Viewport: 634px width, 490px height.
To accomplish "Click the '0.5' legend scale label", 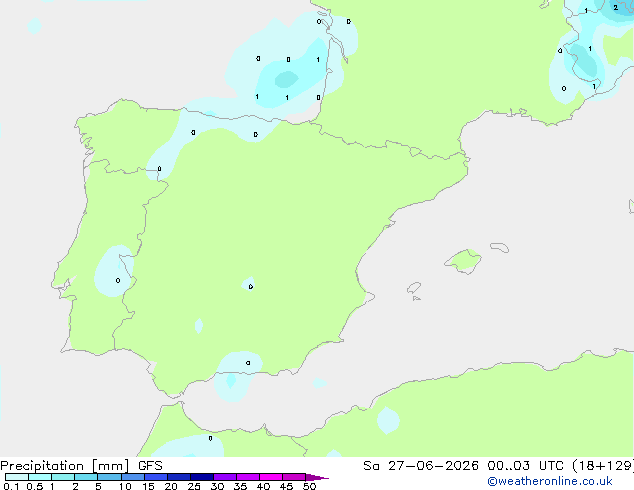I will [35, 486].
